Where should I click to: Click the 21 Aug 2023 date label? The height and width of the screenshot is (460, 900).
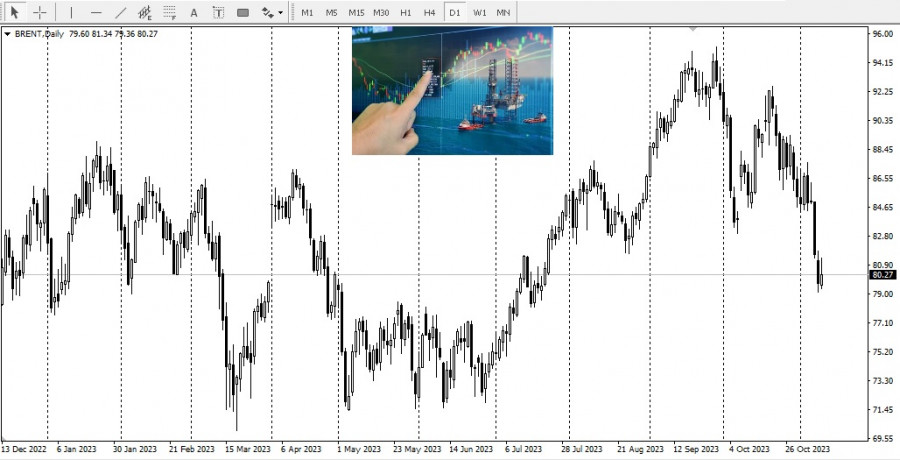pos(640,449)
